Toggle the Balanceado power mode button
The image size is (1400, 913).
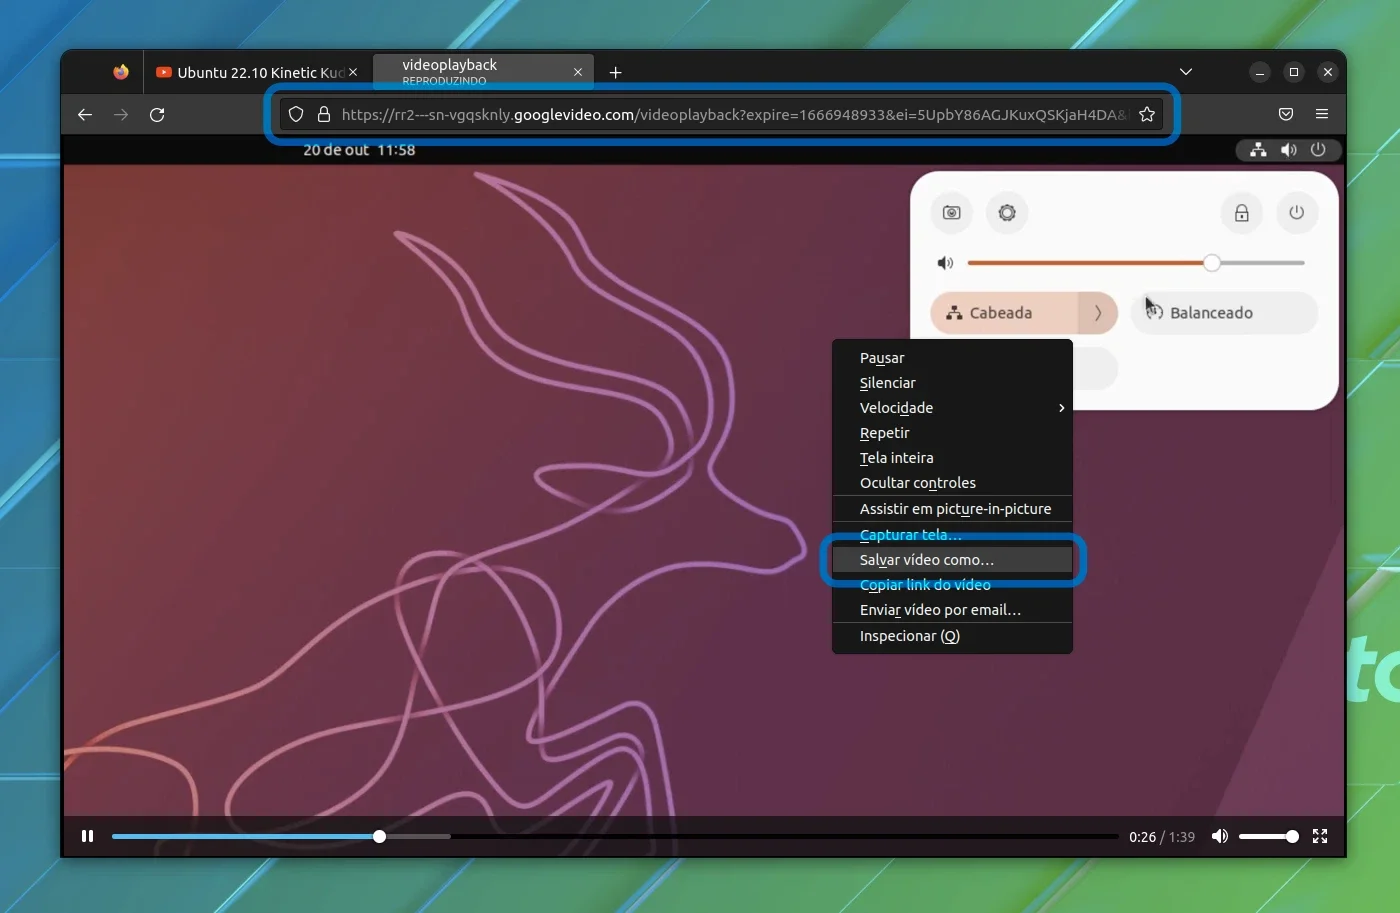1224,313
